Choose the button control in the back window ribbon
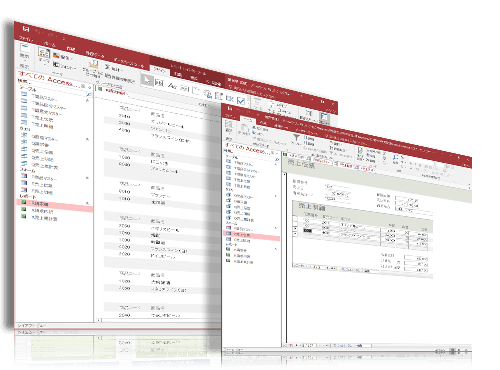The width and height of the screenshot is (500, 370). tap(184, 88)
